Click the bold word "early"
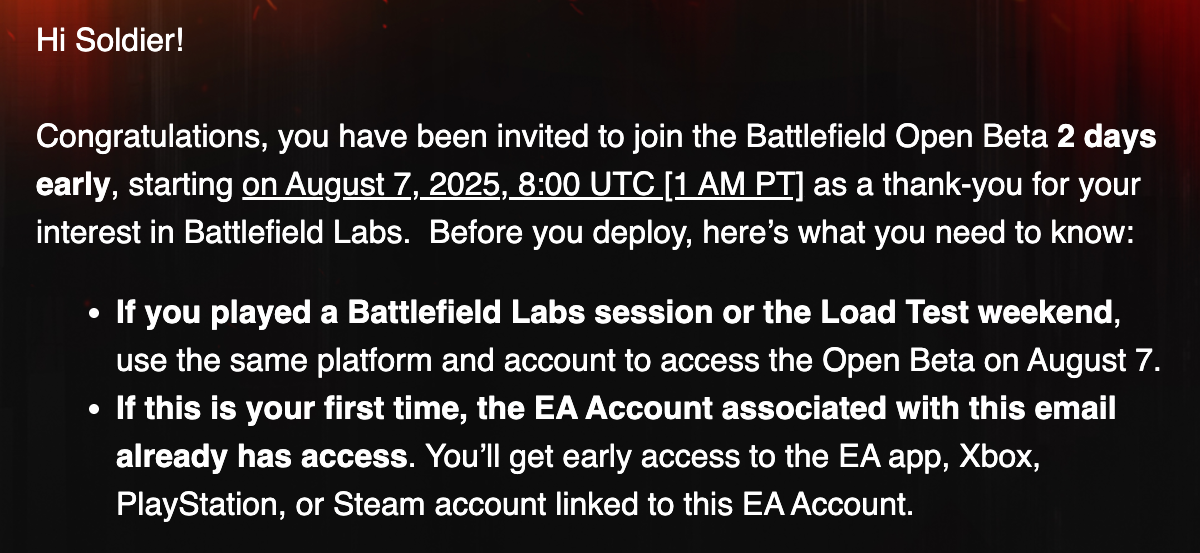This screenshot has width=1200, height=553. pos(73,185)
